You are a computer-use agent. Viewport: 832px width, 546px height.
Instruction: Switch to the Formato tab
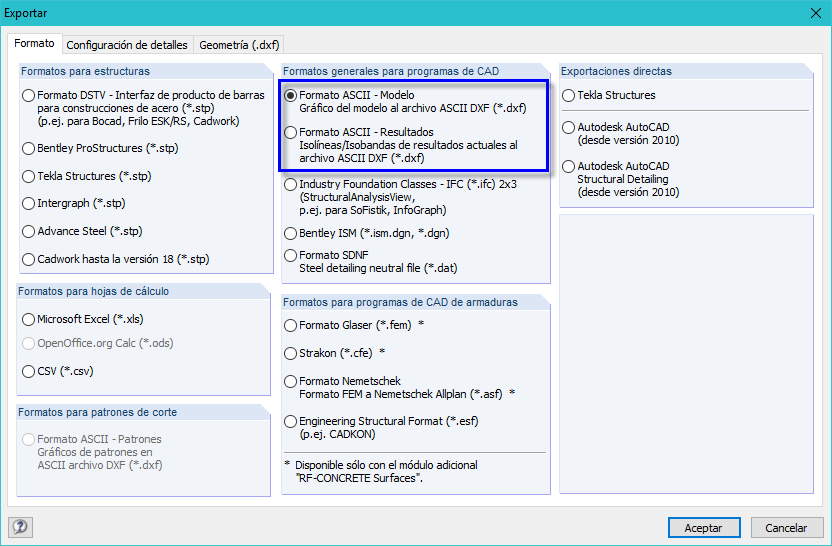[34, 44]
